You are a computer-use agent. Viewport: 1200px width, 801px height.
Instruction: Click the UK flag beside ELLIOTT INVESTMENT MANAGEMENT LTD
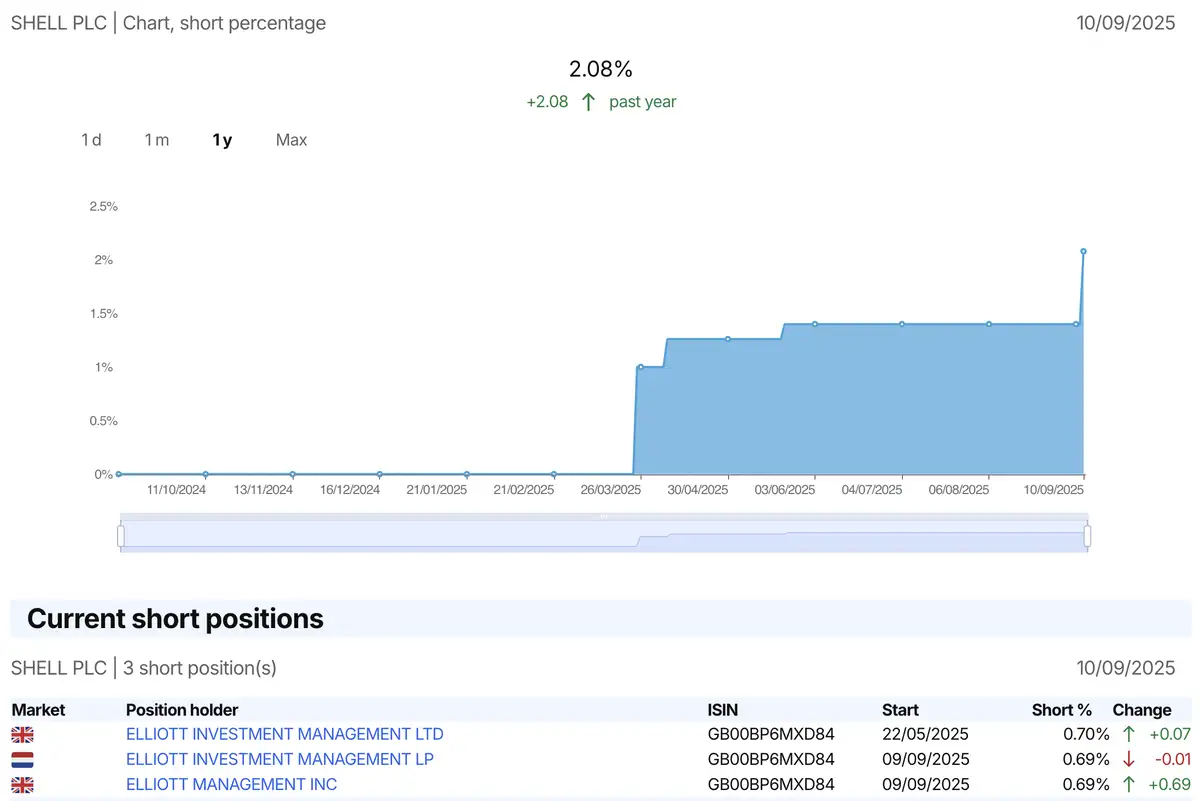(x=22, y=735)
